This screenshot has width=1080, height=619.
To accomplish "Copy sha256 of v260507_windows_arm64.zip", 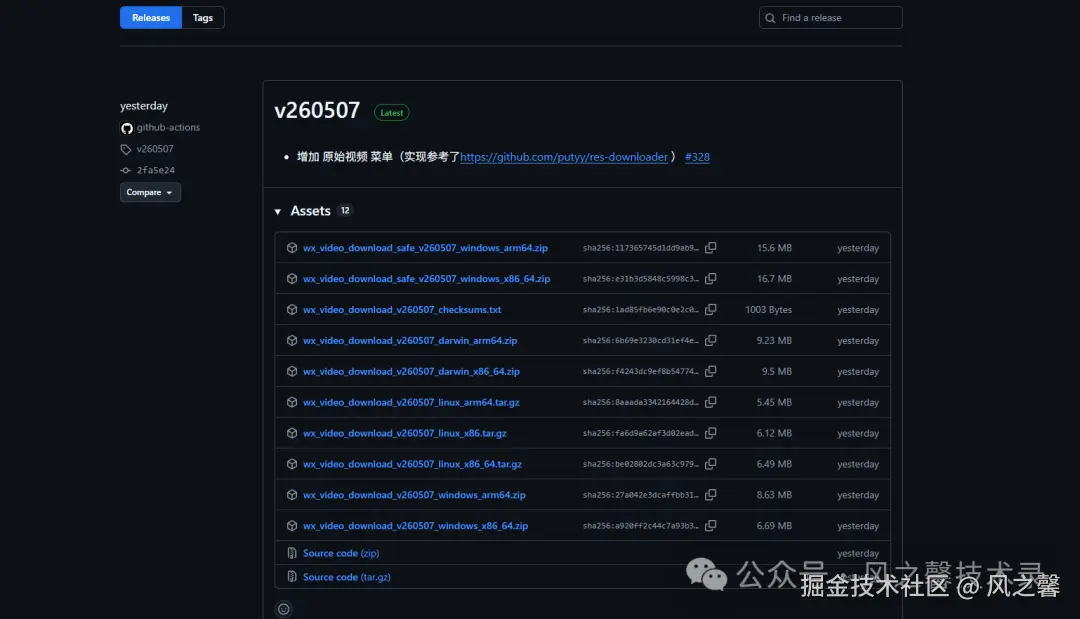I will [710, 494].
